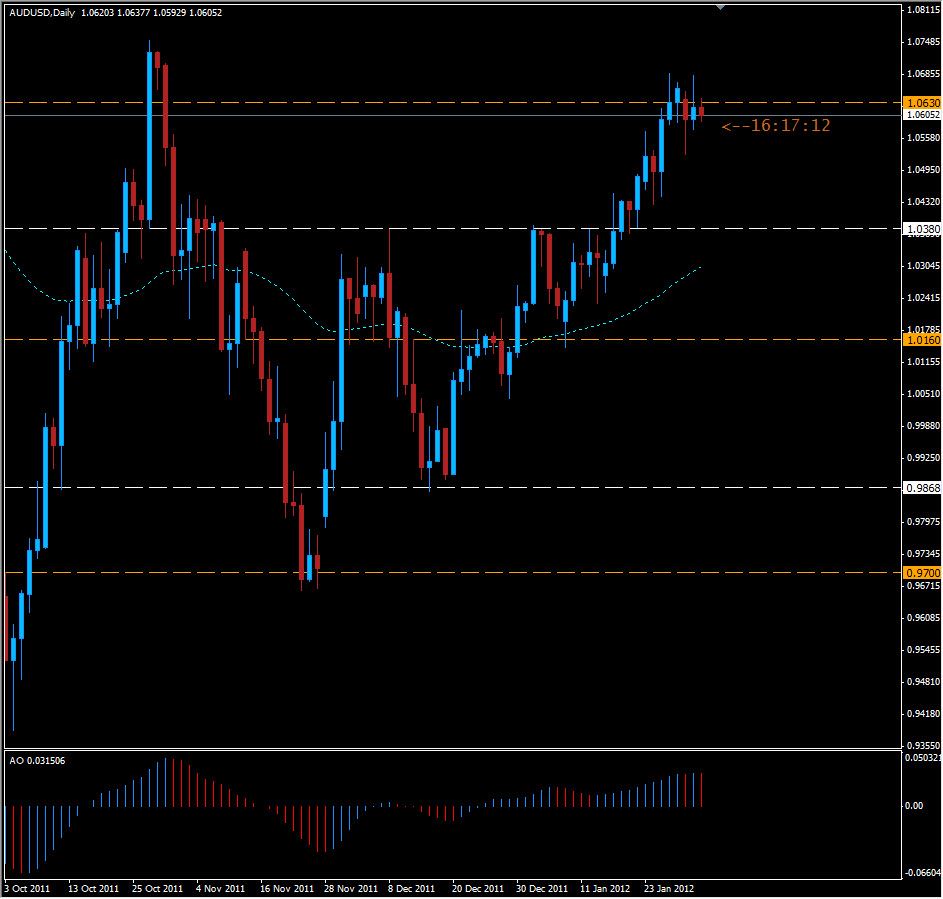Click the orange 1.0630 price tag
The height and width of the screenshot is (899, 943).
tap(921, 102)
